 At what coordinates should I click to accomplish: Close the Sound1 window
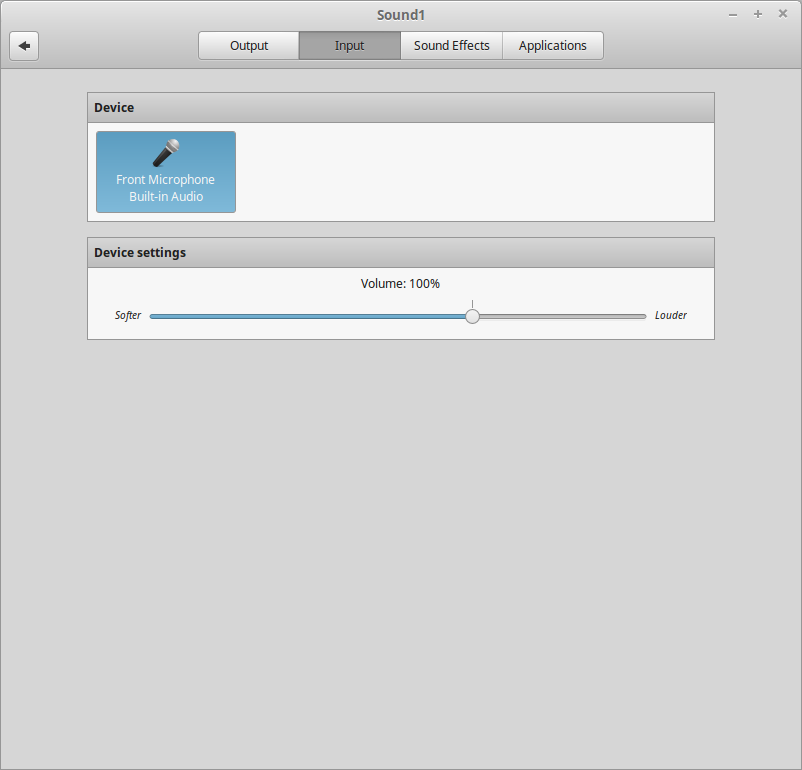tap(783, 14)
